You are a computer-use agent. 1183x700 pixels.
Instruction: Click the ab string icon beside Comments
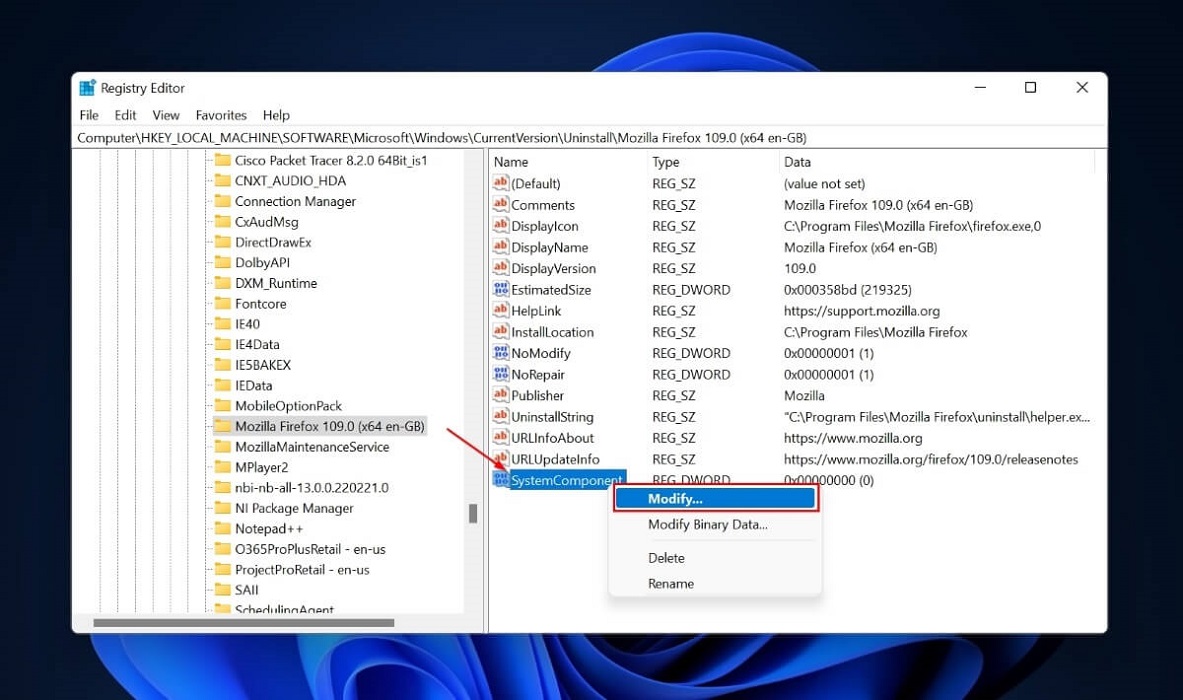point(501,205)
